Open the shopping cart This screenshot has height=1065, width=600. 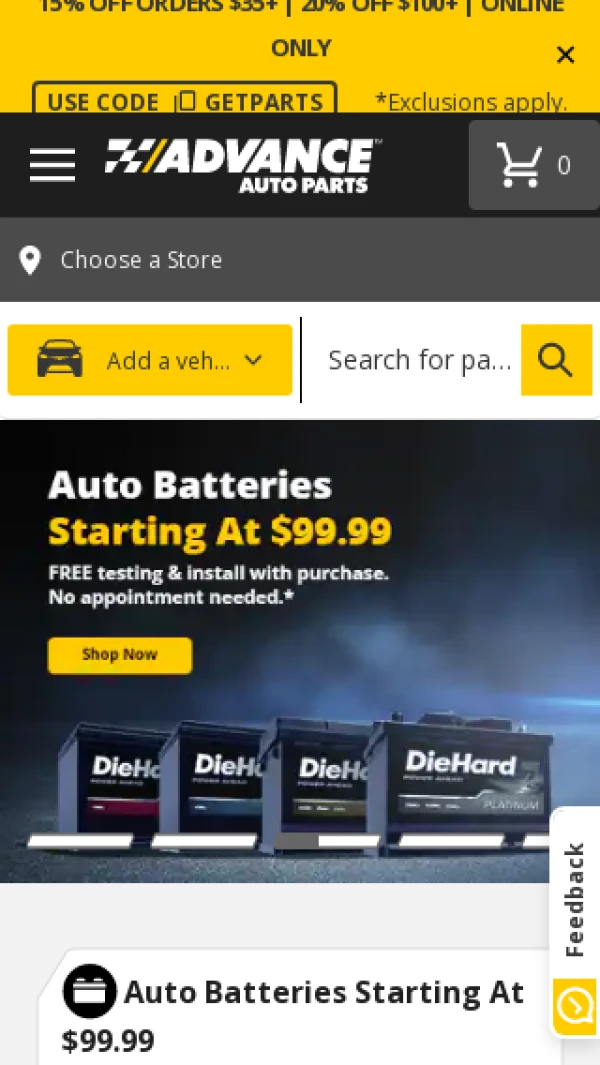[x=534, y=165]
